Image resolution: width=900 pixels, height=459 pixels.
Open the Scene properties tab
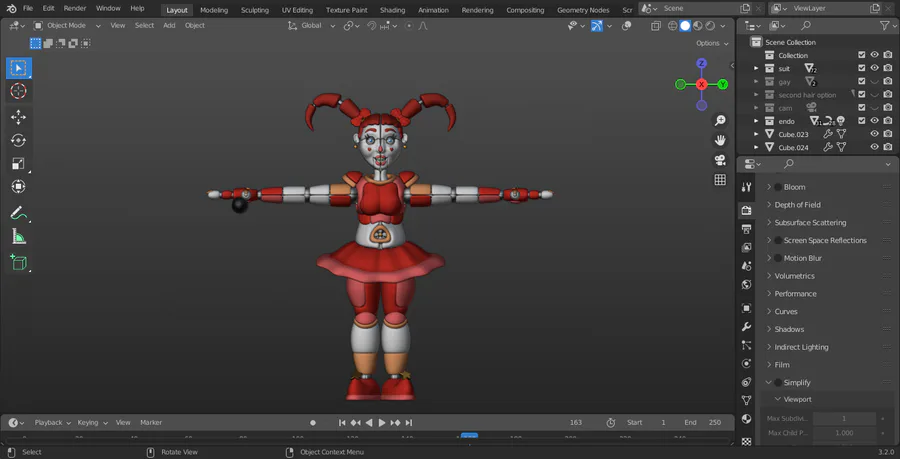click(746, 266)
